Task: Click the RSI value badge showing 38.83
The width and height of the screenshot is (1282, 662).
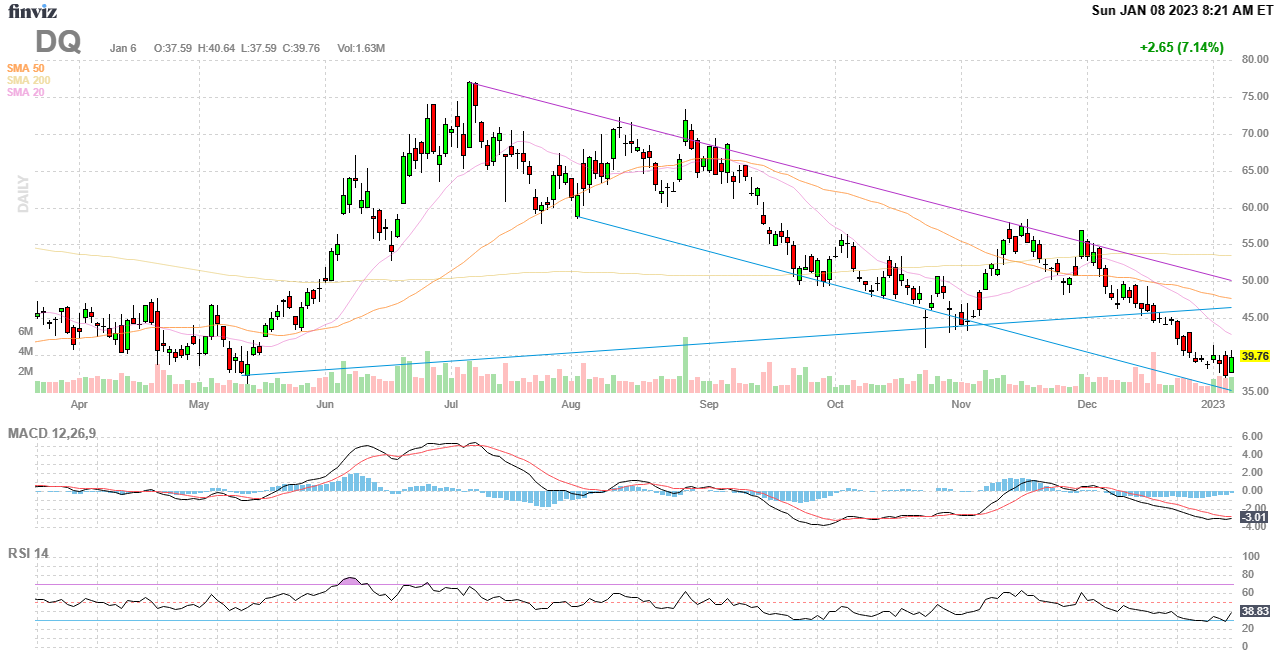Action: point(1254,611)
